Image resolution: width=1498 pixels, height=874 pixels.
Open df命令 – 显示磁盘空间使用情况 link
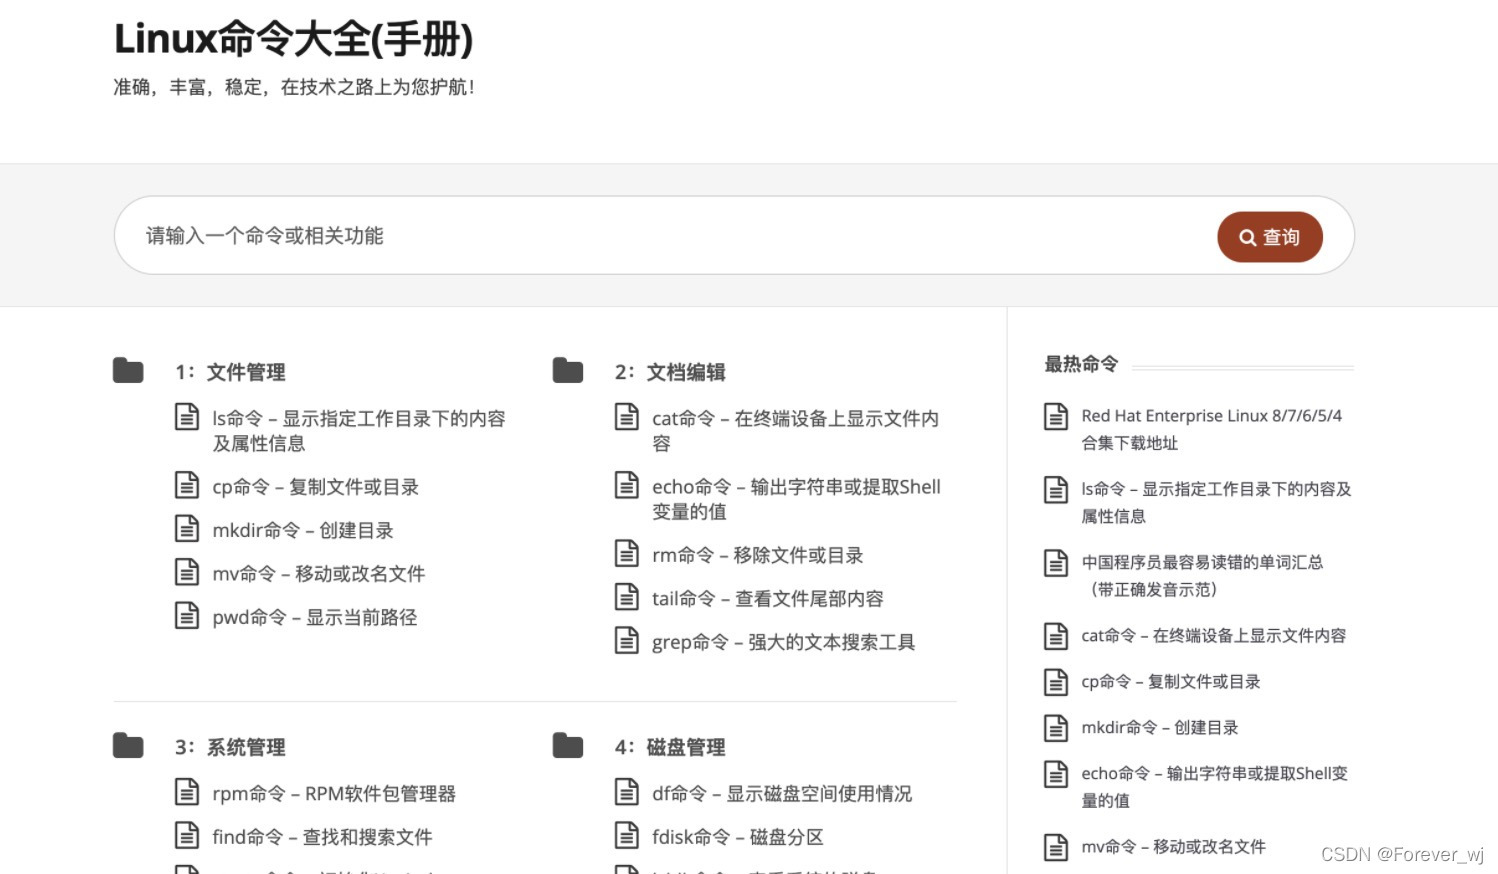pos(782,794)
